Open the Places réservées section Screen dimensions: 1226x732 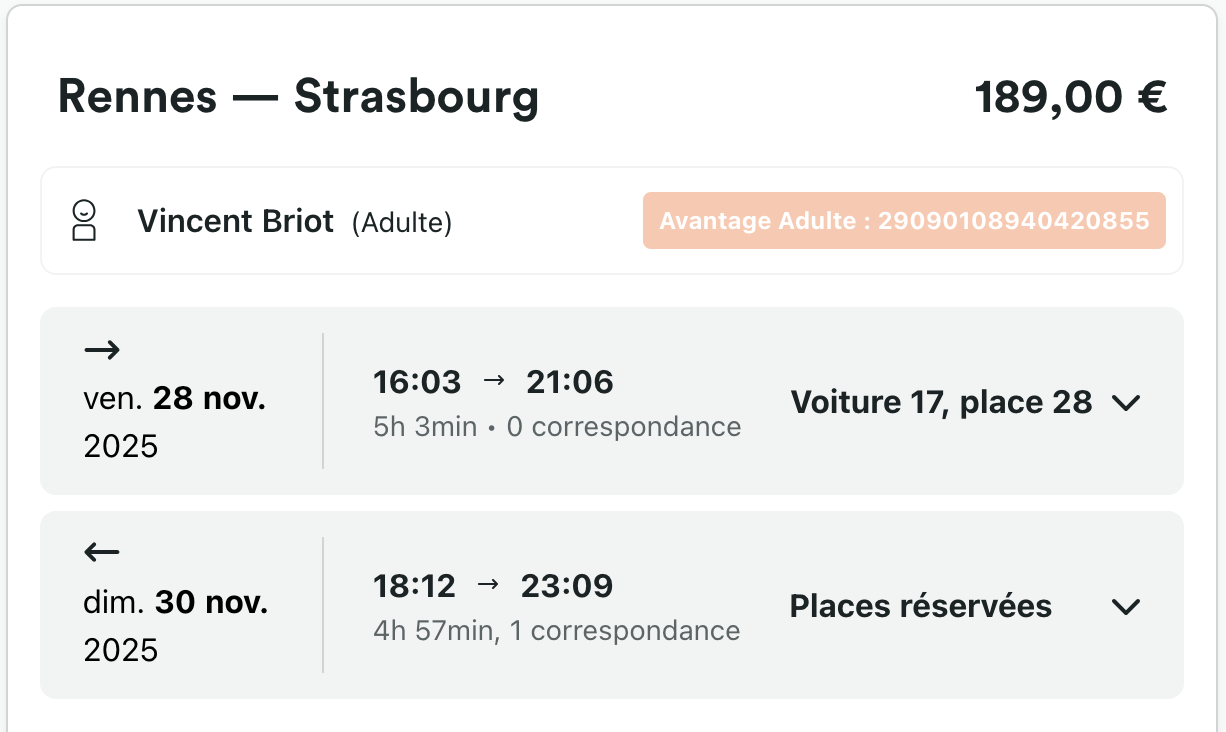pos(920,607)
